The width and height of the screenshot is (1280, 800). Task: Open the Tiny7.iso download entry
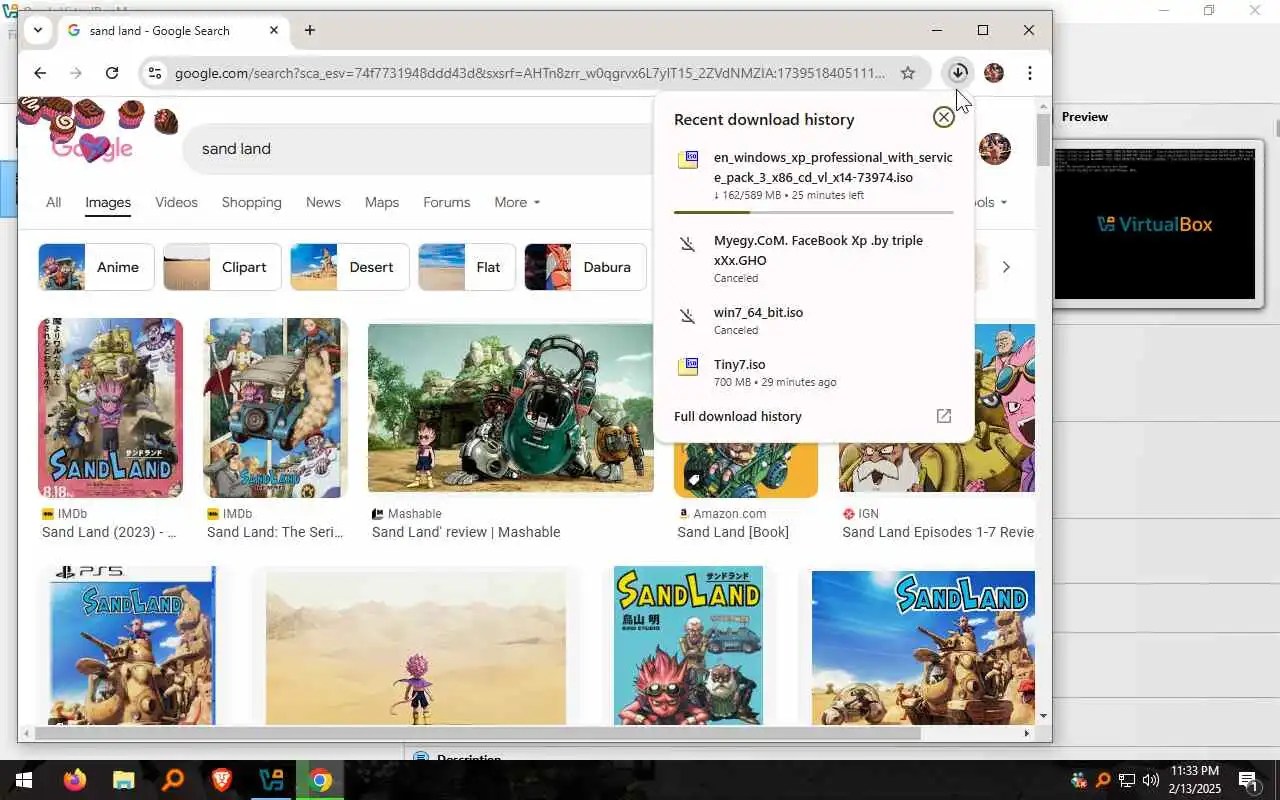click(x=813, y=373)
